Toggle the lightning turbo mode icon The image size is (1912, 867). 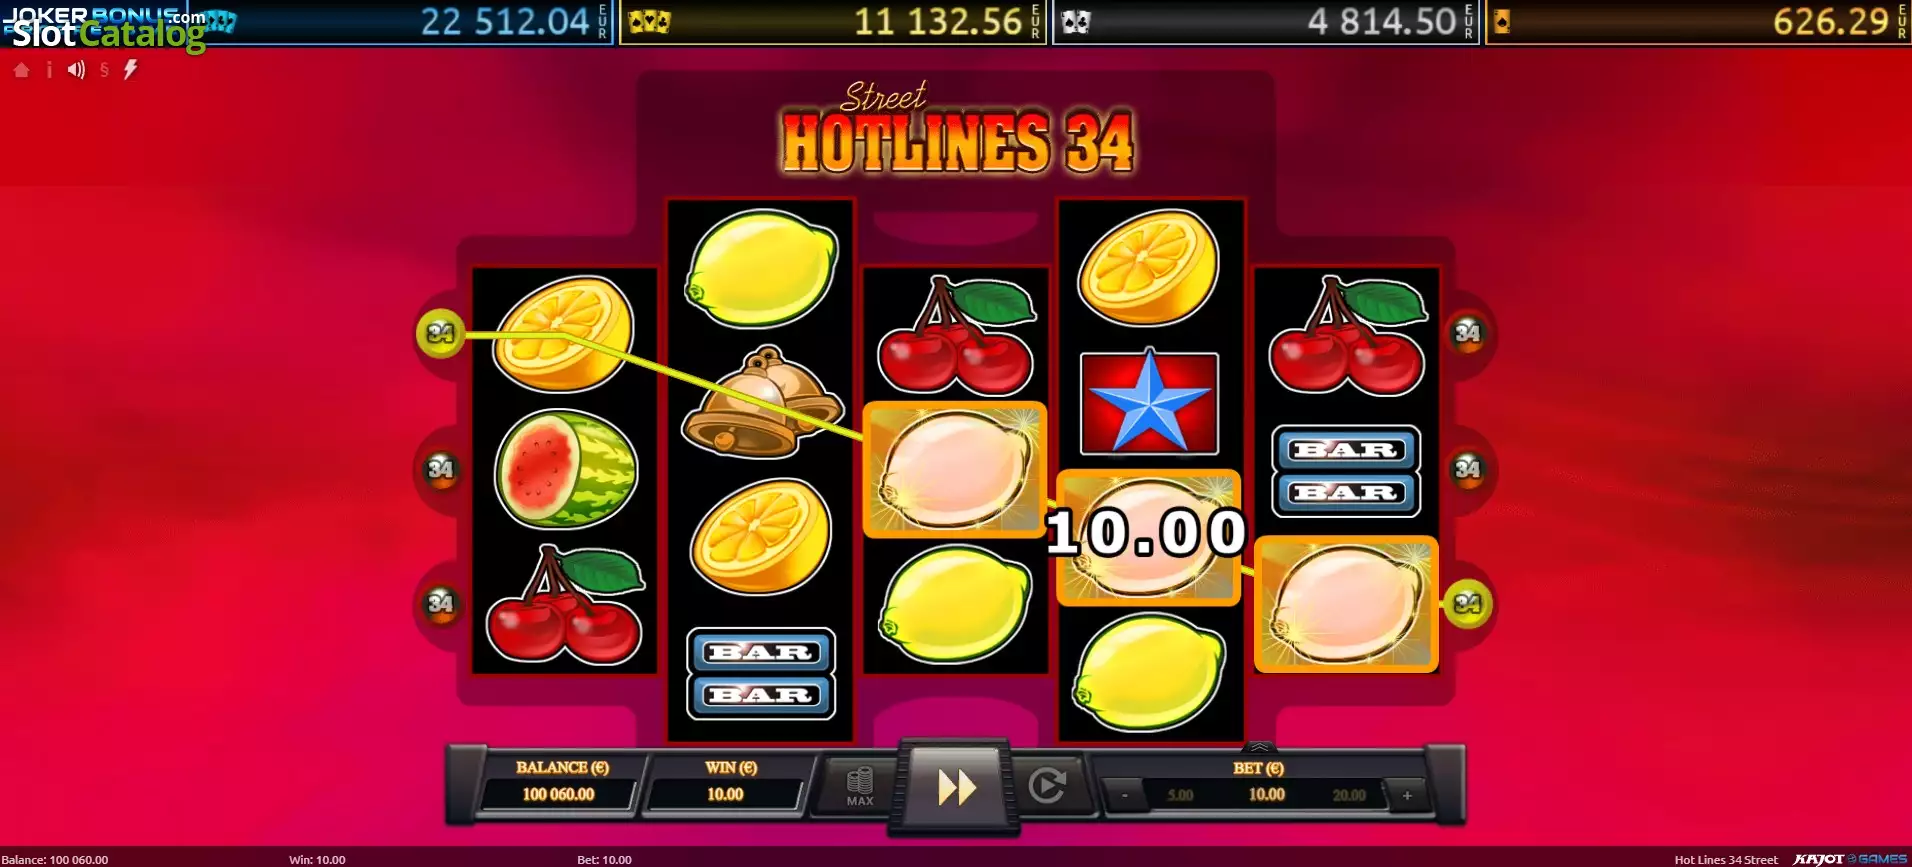click(130, 69)
